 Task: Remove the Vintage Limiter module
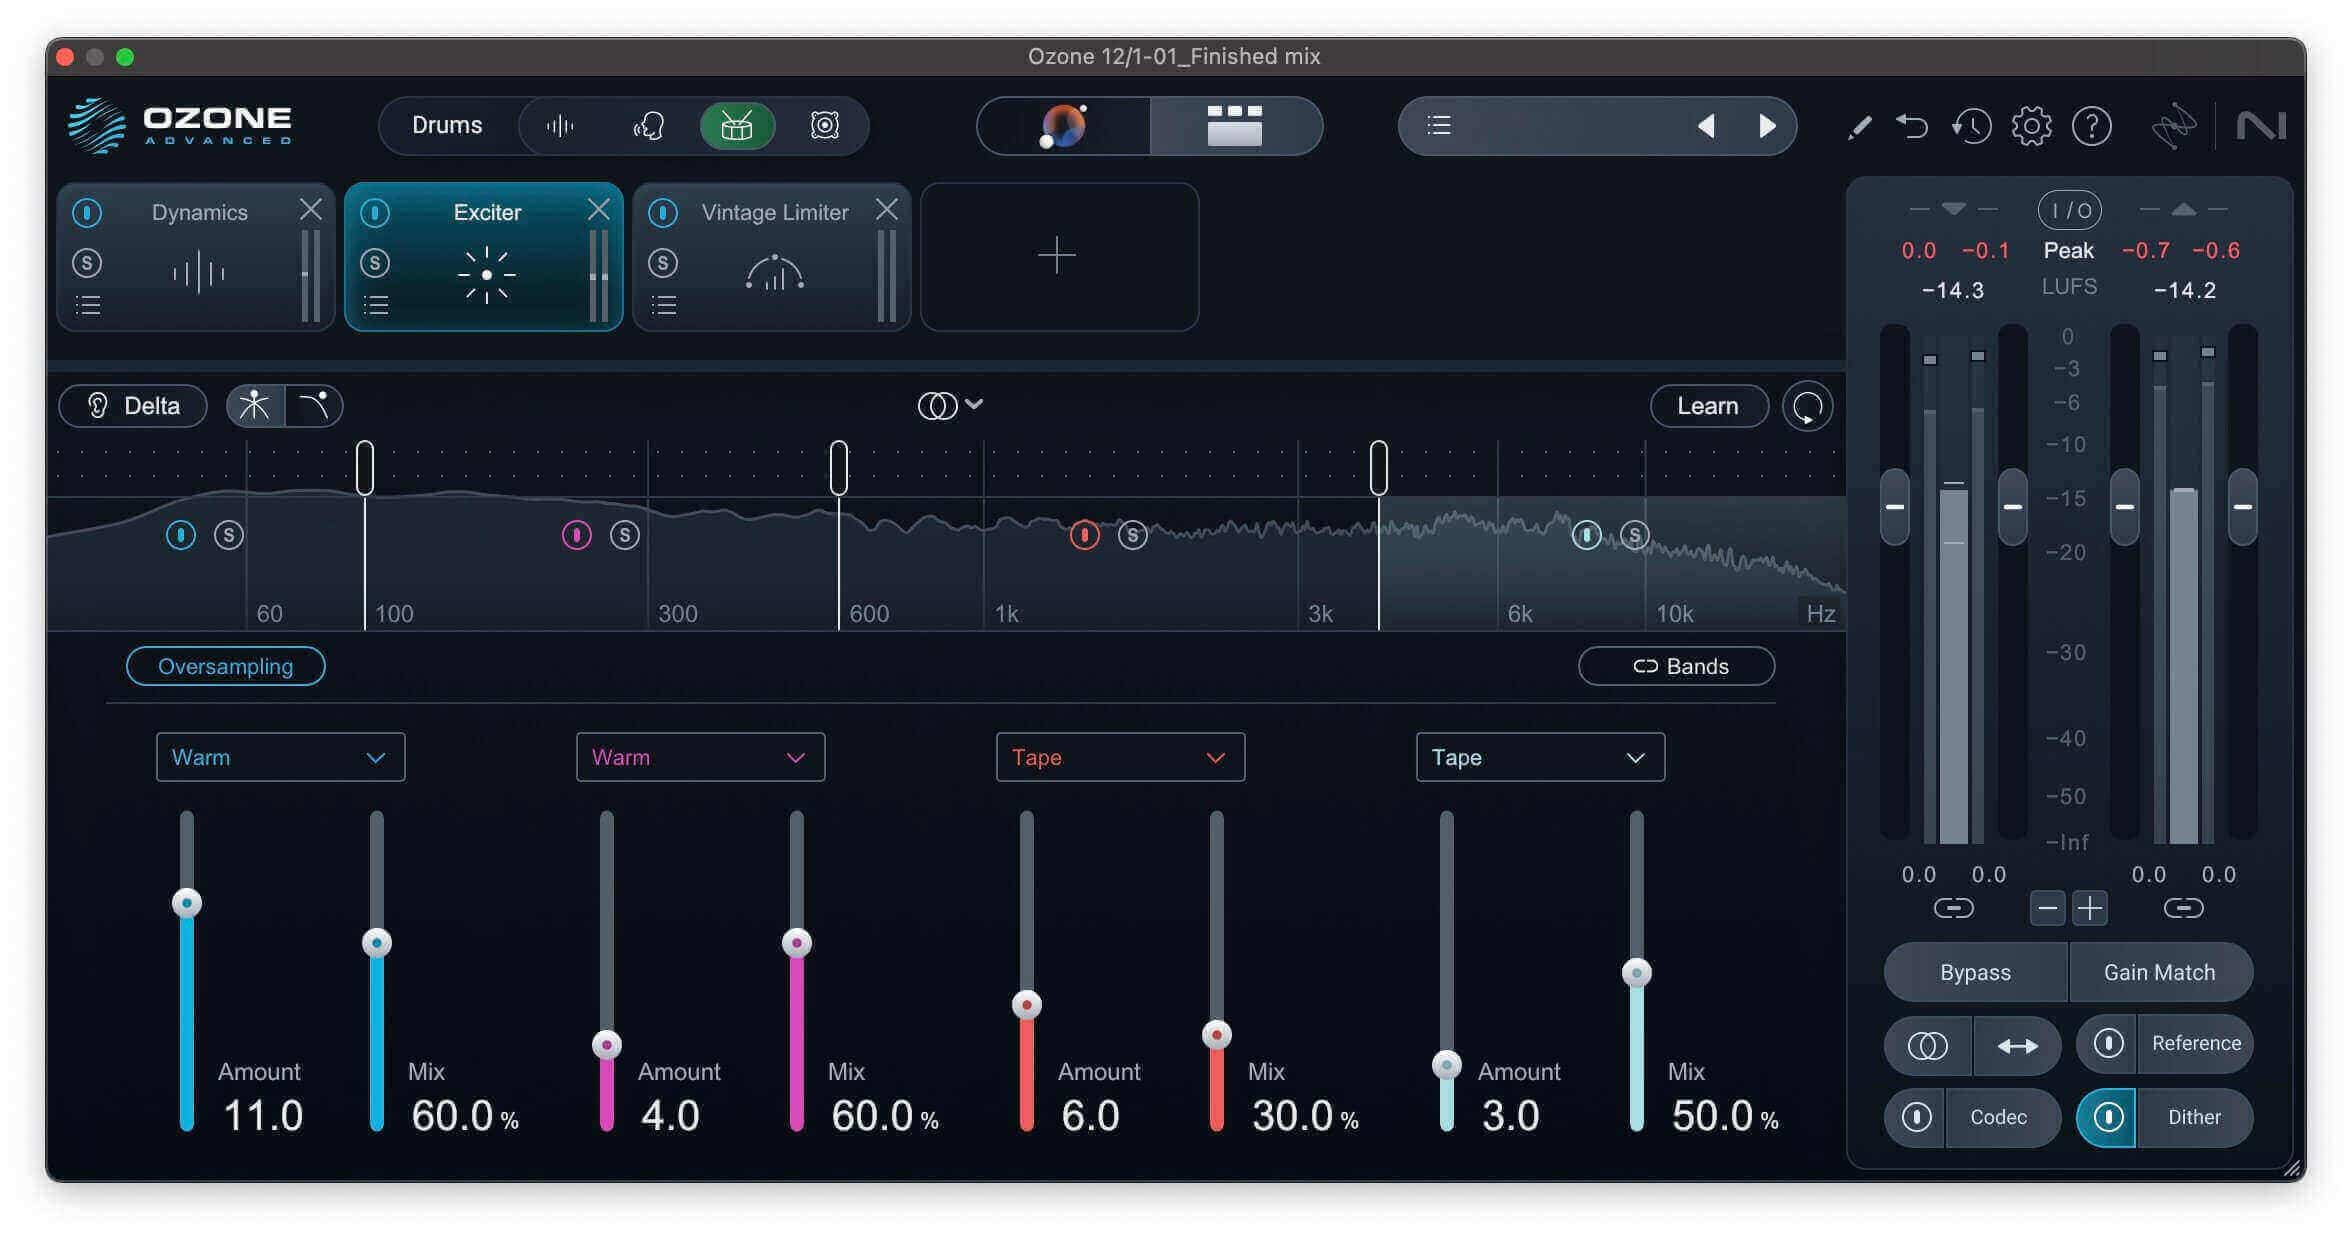coord(887,209)
